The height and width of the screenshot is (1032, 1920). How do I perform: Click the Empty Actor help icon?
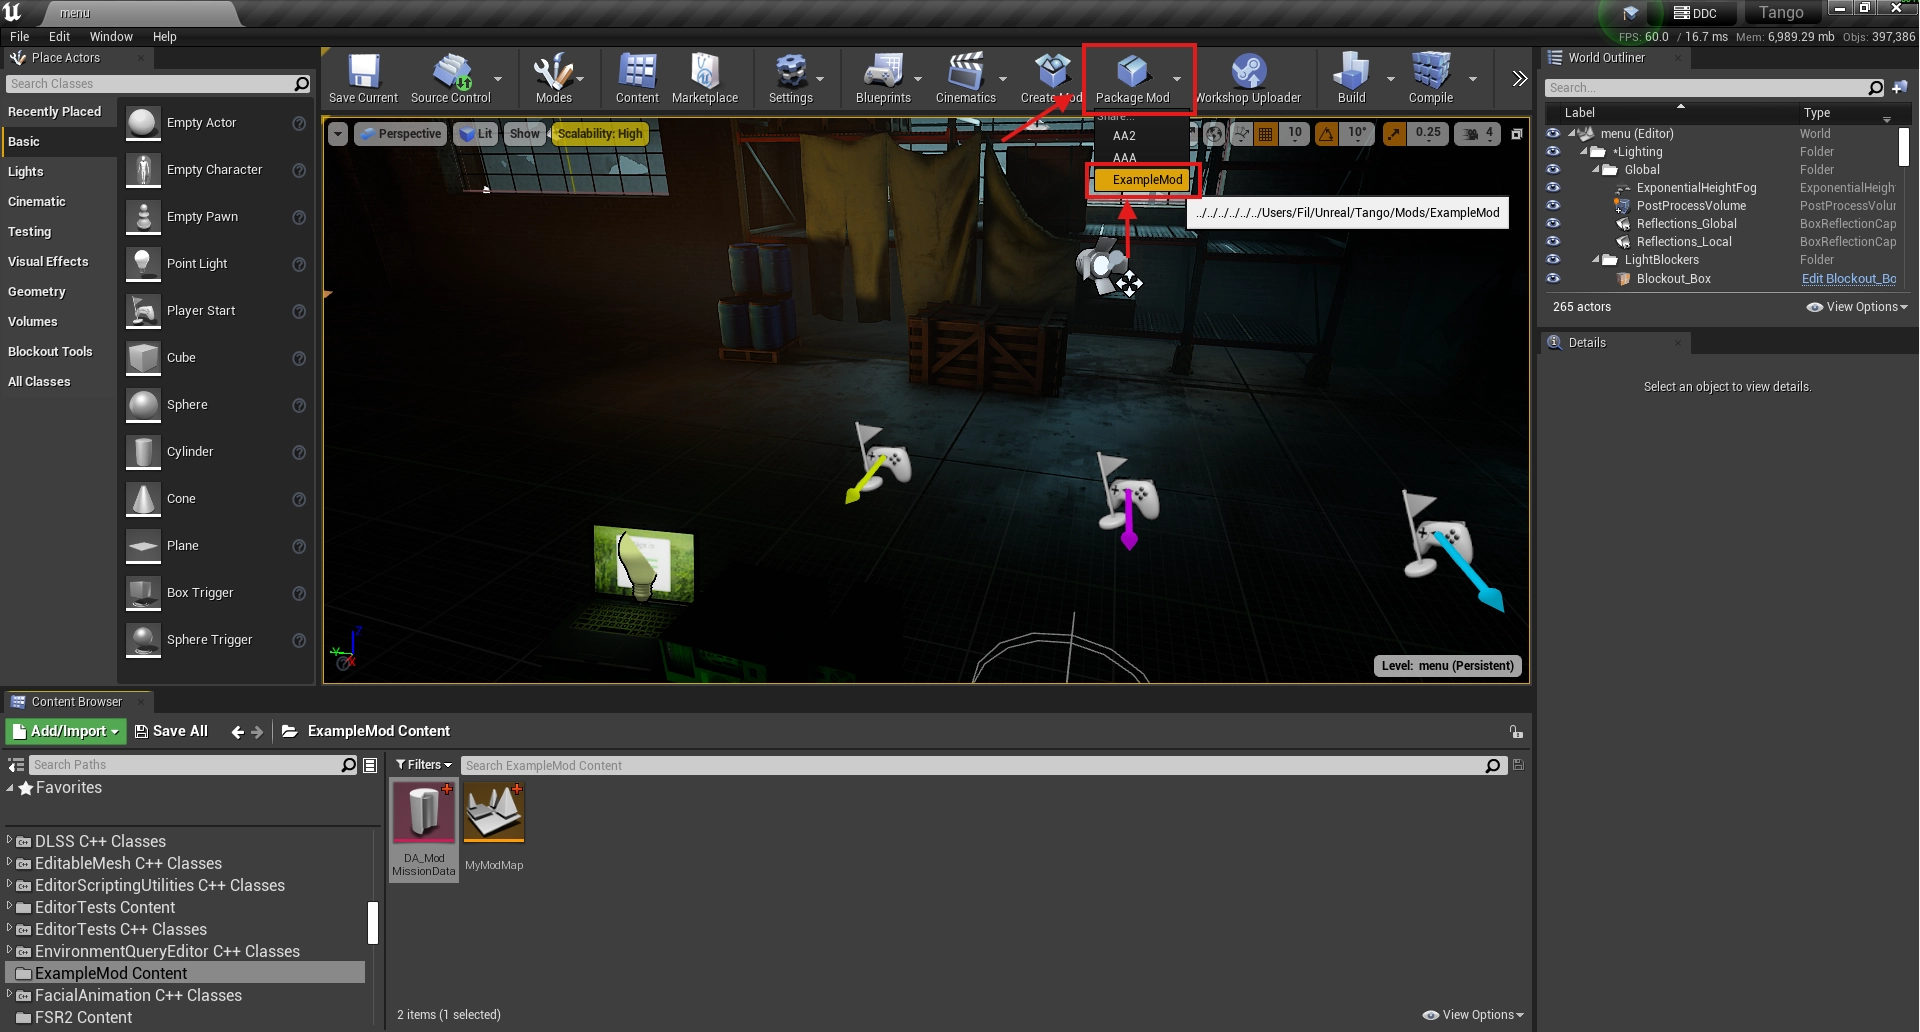[298, 123]
